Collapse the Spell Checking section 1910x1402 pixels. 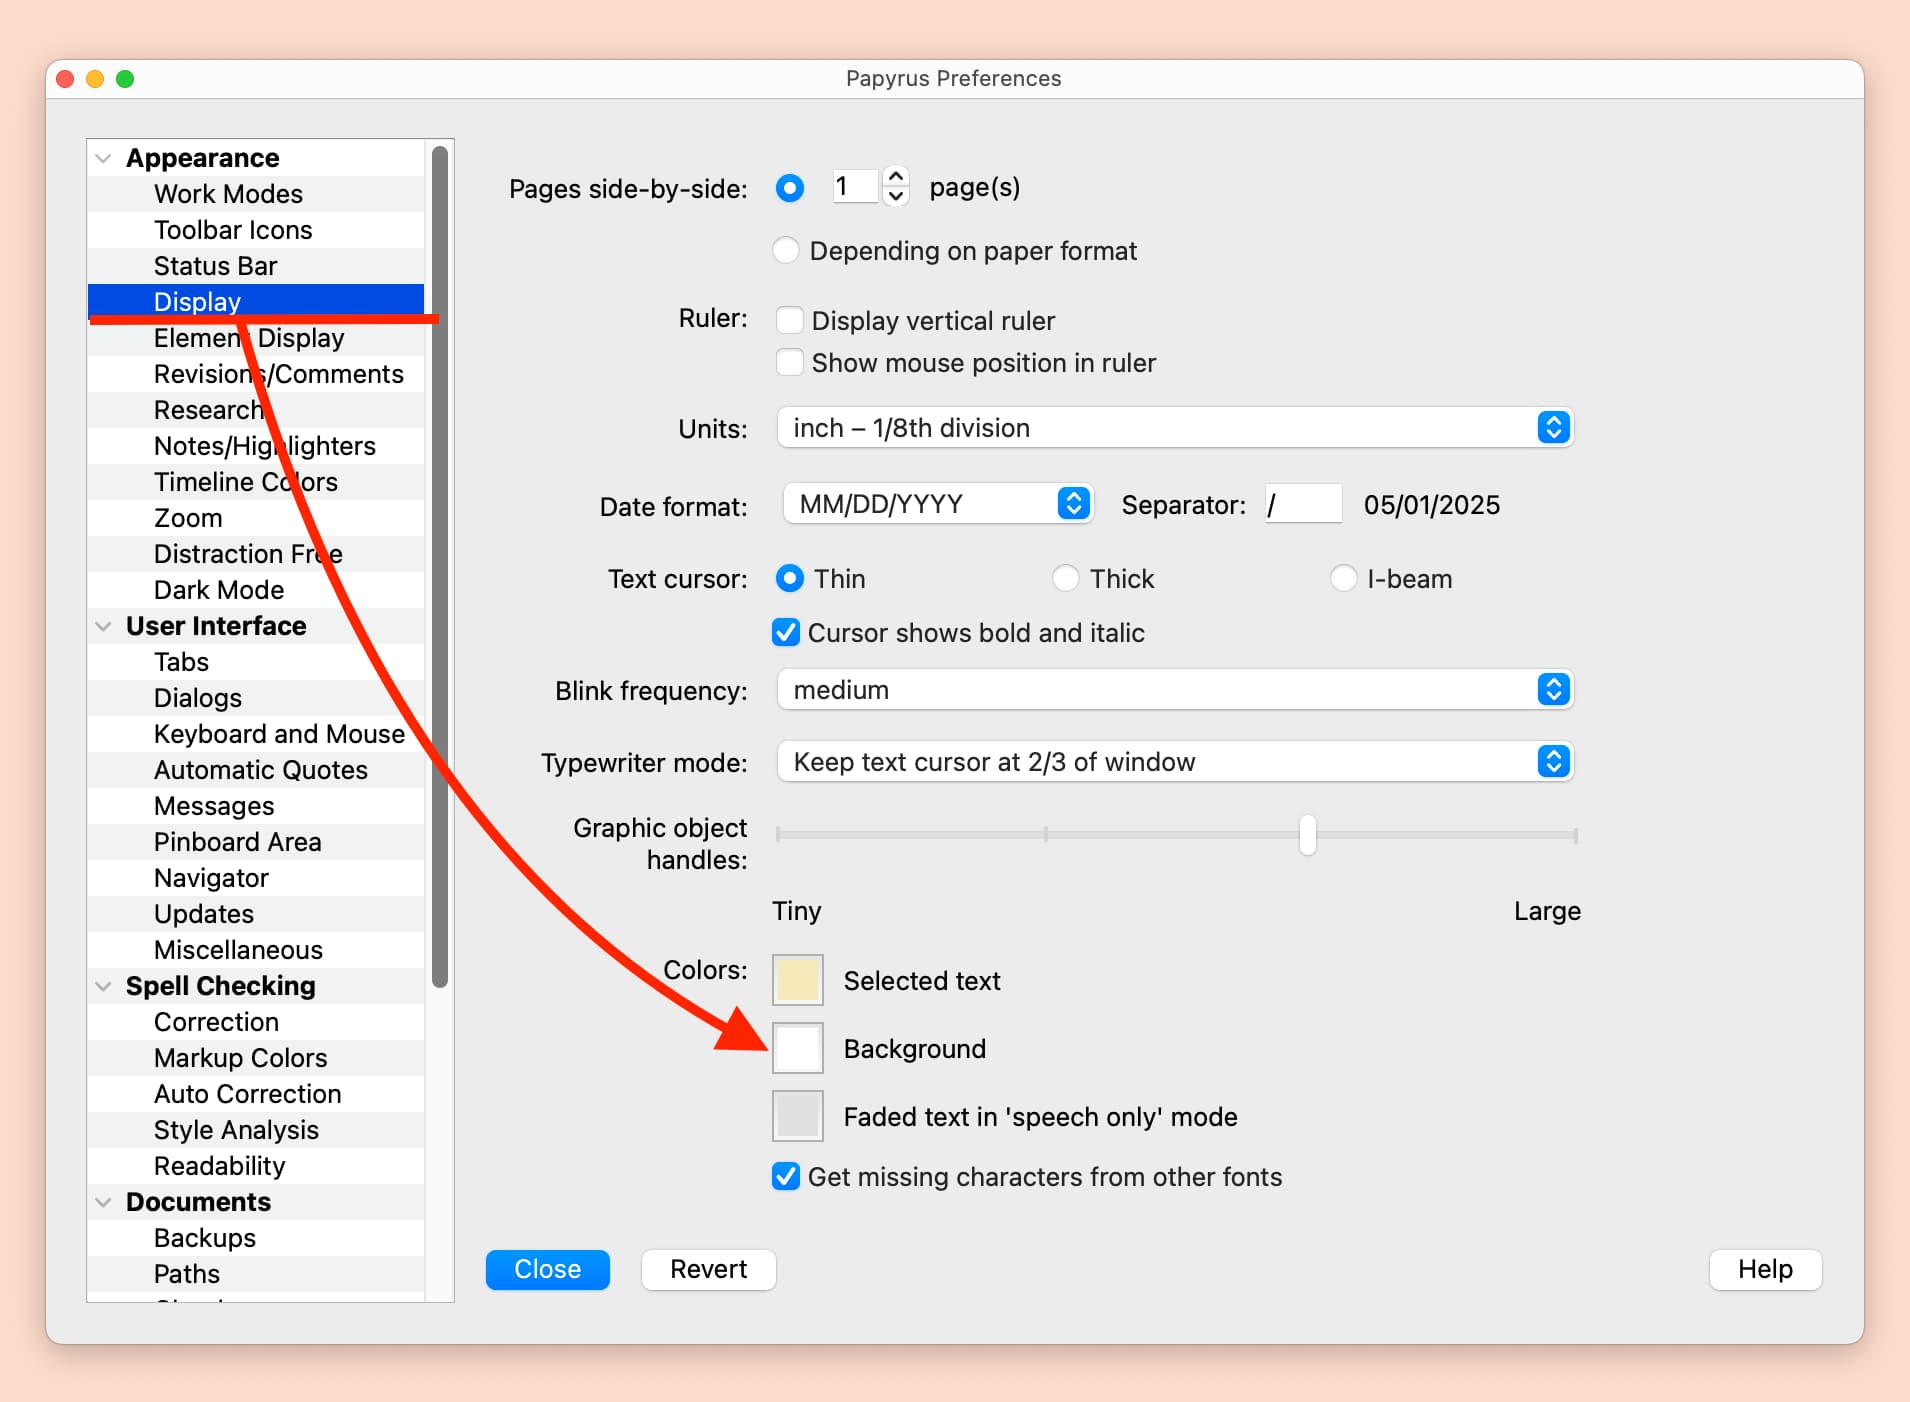[x=103, y=986]
